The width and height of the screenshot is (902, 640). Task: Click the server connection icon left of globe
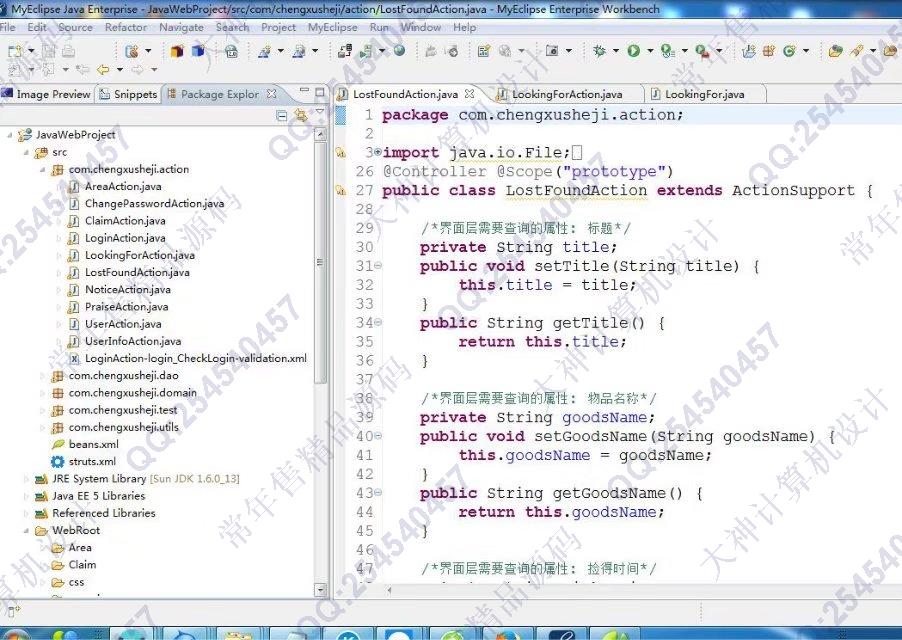(366, 51)
